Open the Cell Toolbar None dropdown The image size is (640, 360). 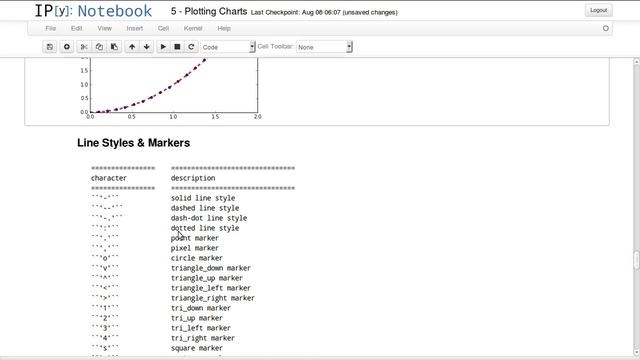tap(324, 47)
